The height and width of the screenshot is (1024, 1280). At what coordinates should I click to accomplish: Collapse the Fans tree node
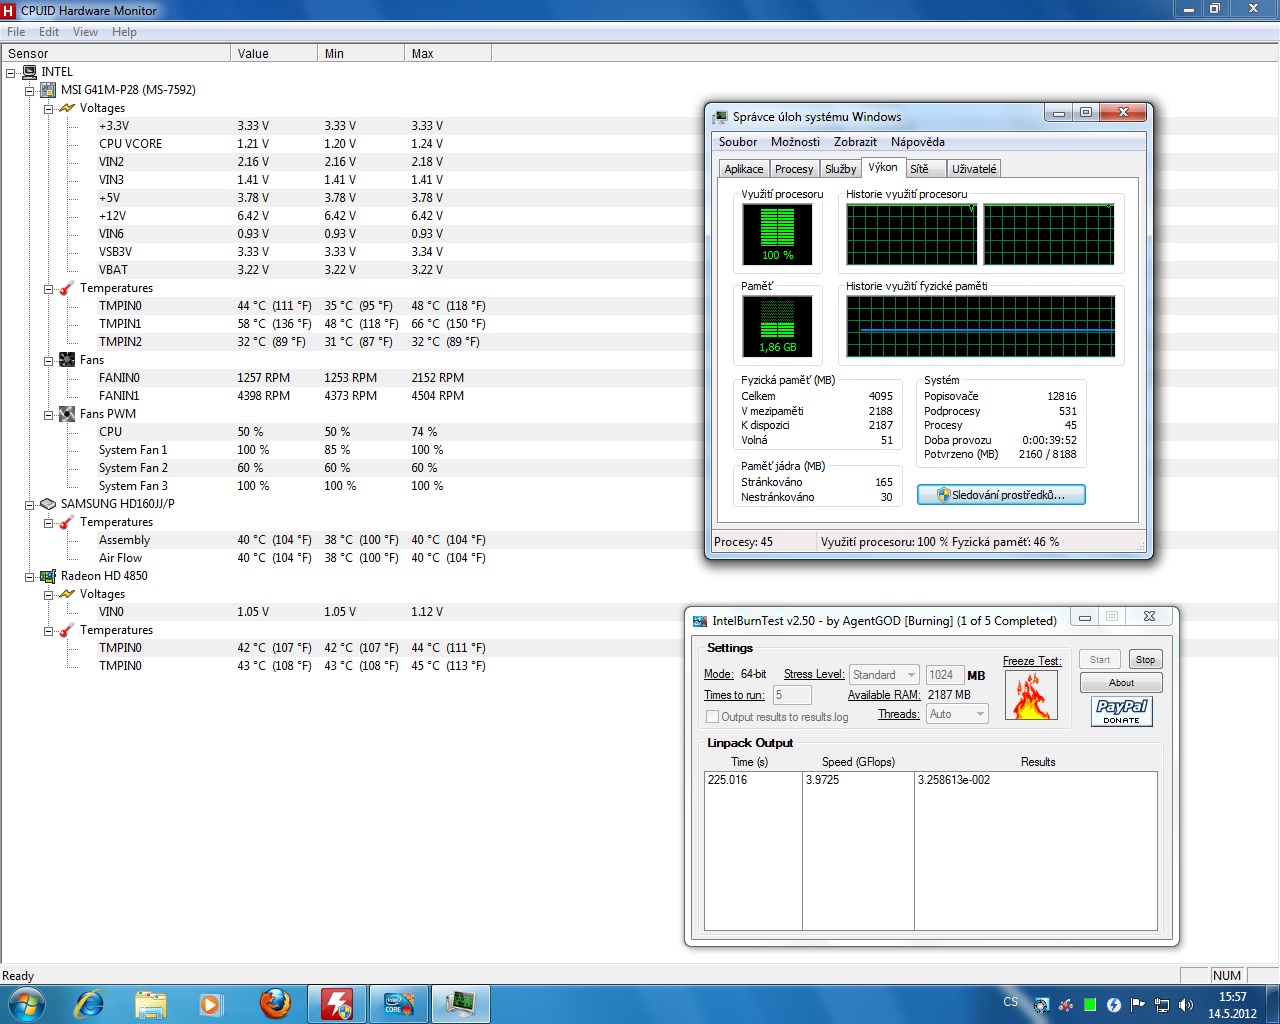(x=49, y=360)
